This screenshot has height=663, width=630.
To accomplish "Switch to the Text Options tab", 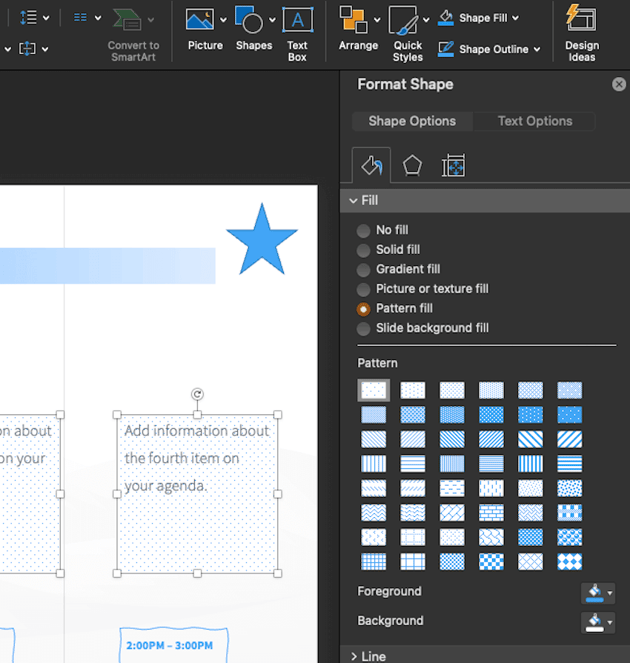I will pyautogui.click(x=535, y=121).
